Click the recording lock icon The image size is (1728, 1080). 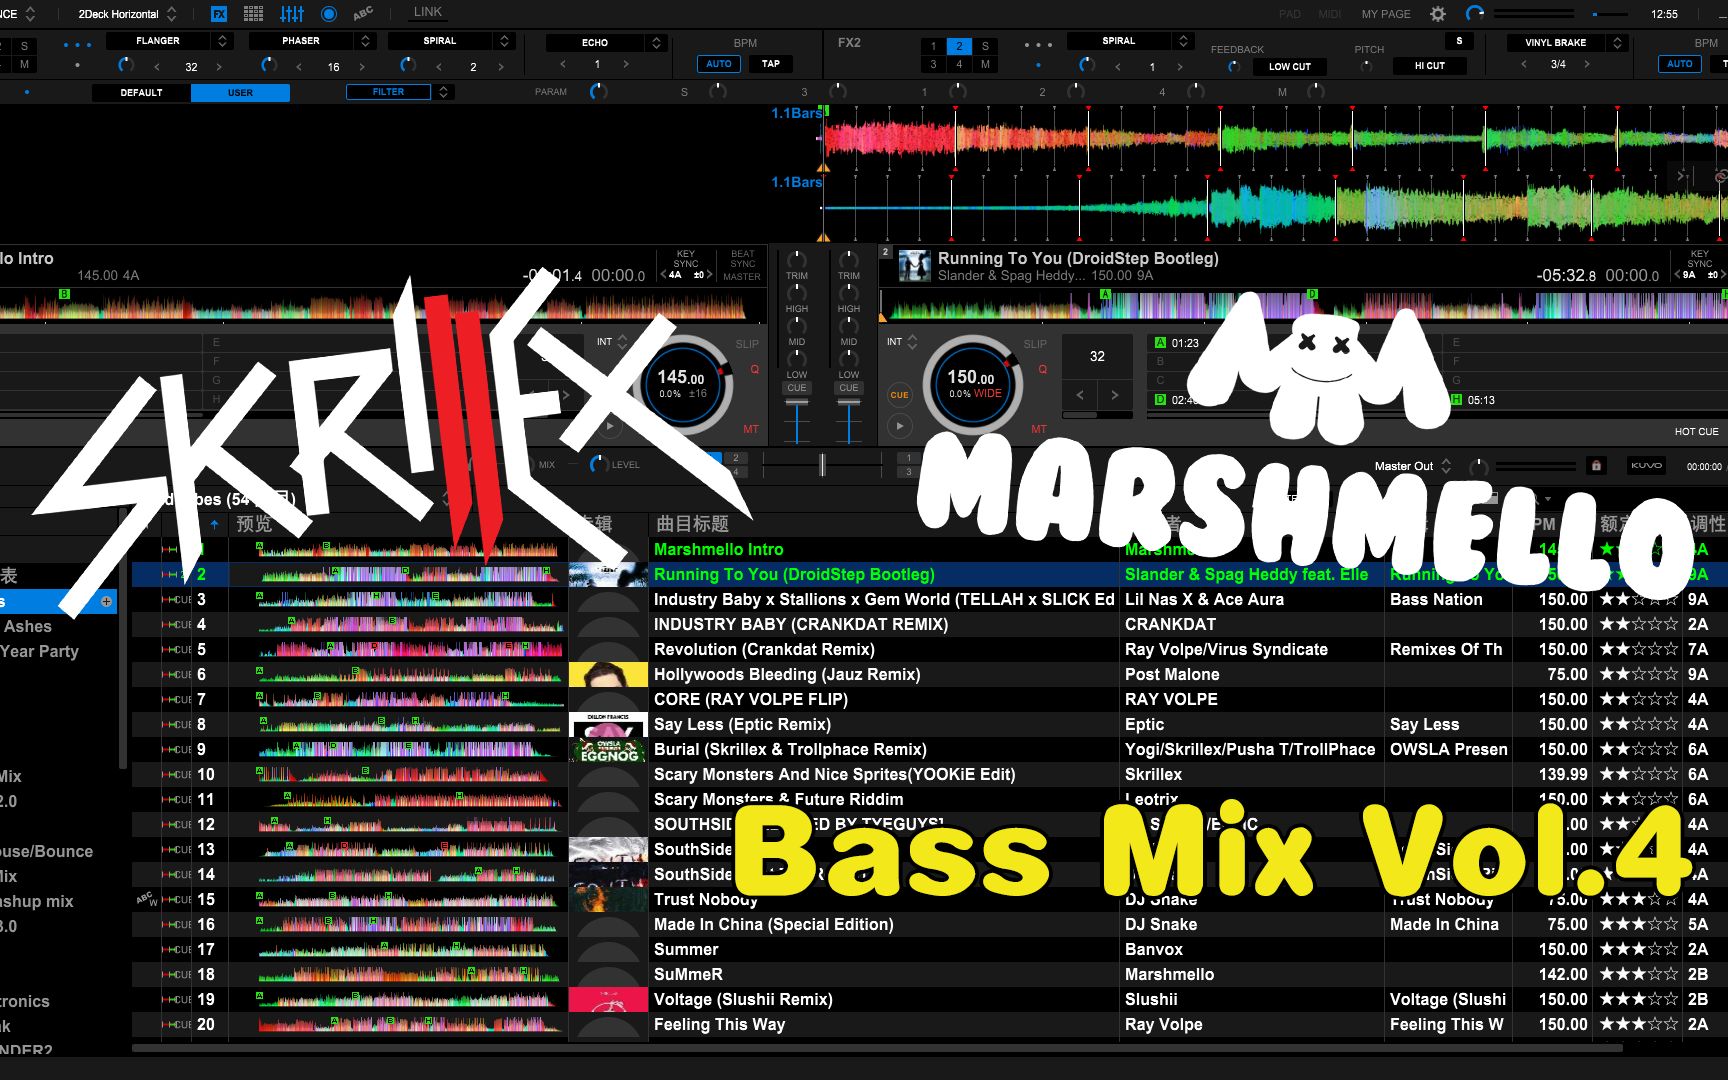pos(1596,466)
